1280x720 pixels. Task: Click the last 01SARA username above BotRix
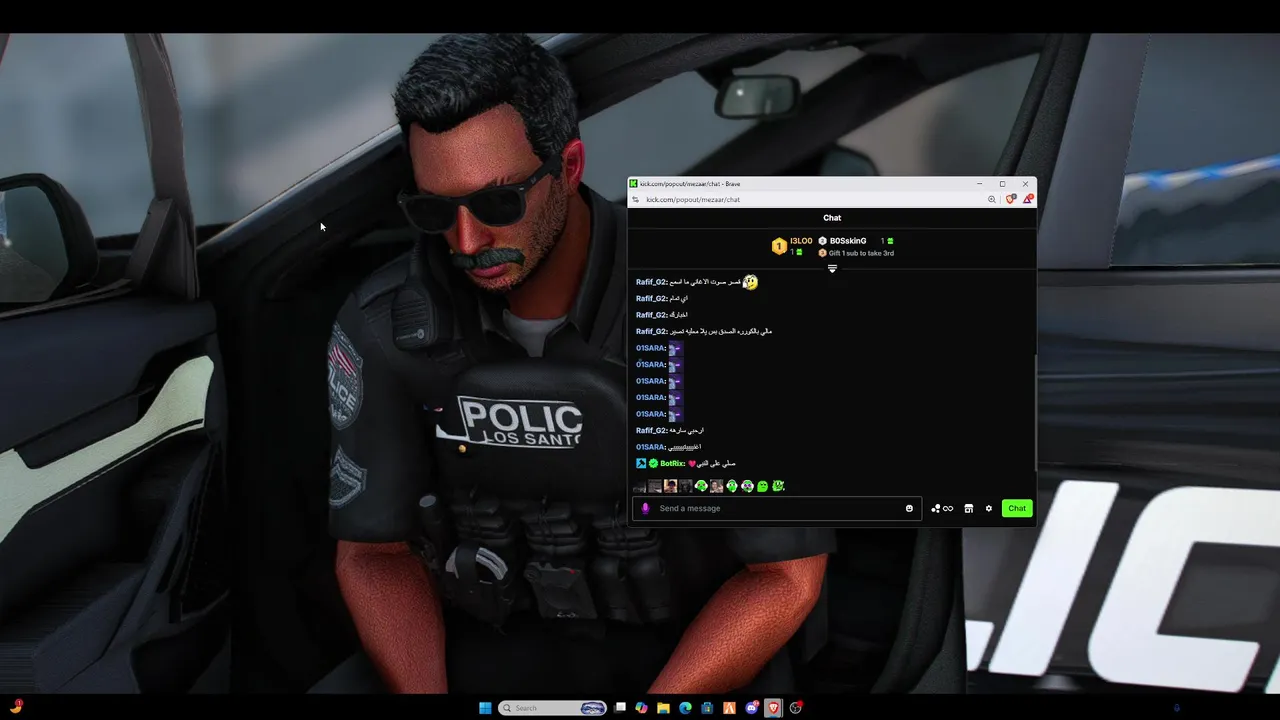651,447
